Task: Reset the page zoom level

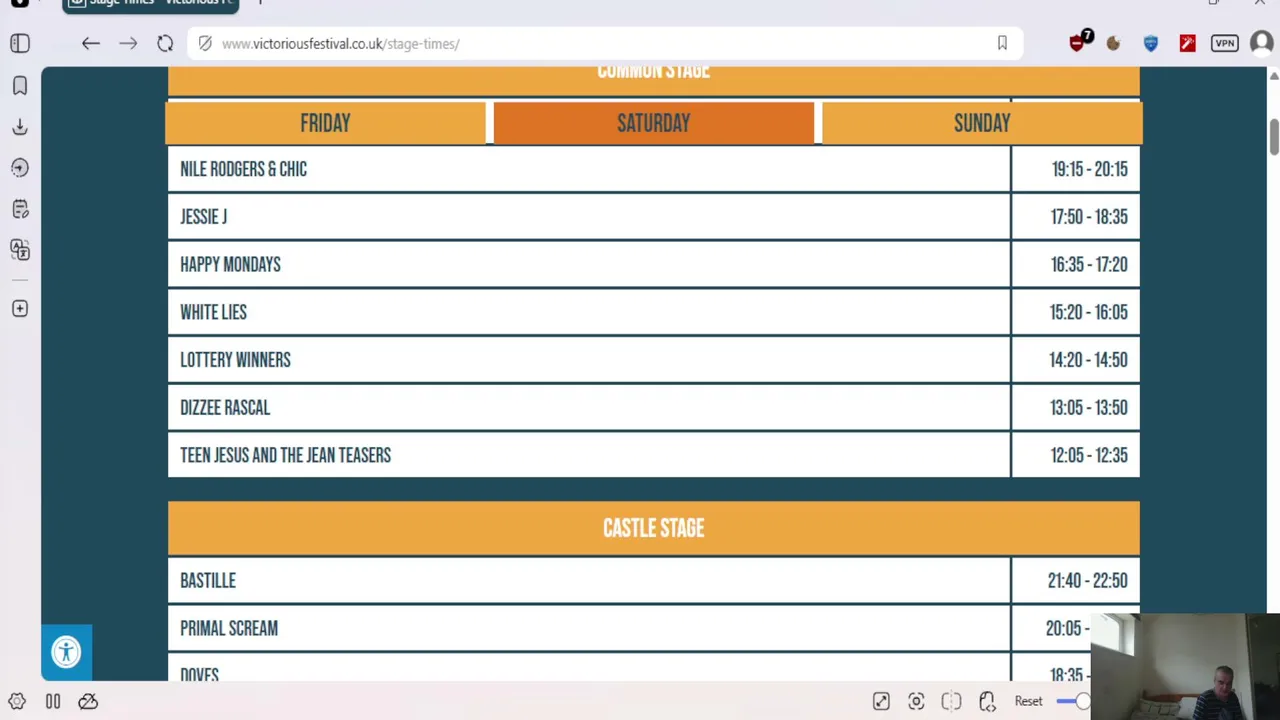Action: click(1028, 702)
